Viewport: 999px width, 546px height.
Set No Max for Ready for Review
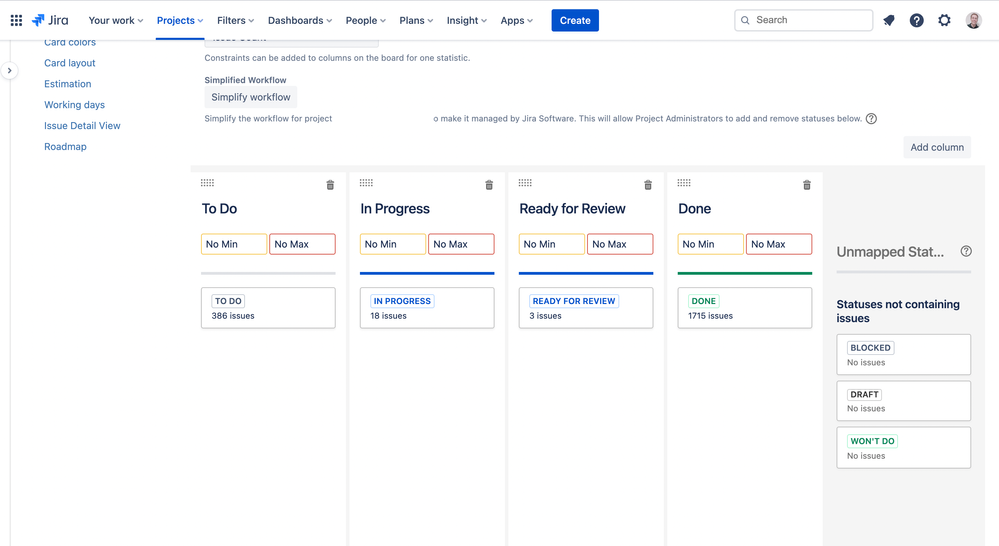(620, 244)
